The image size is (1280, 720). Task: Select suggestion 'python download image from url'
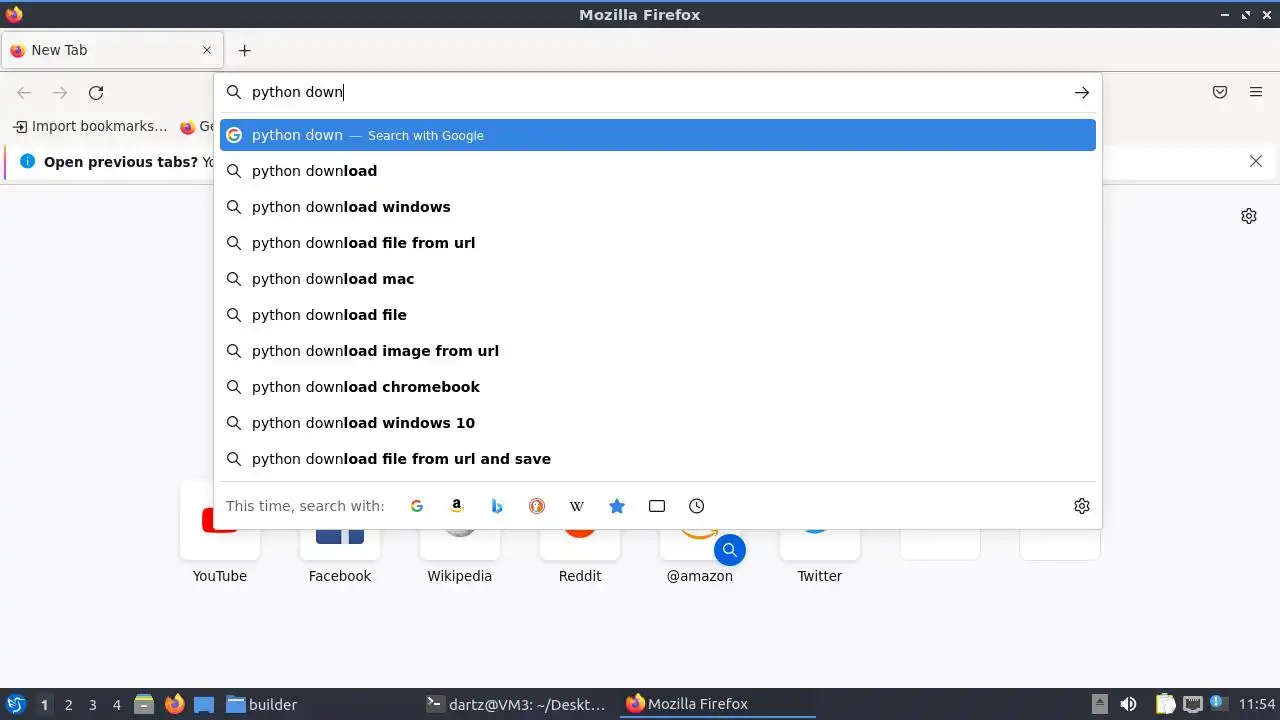pos(658,351)
